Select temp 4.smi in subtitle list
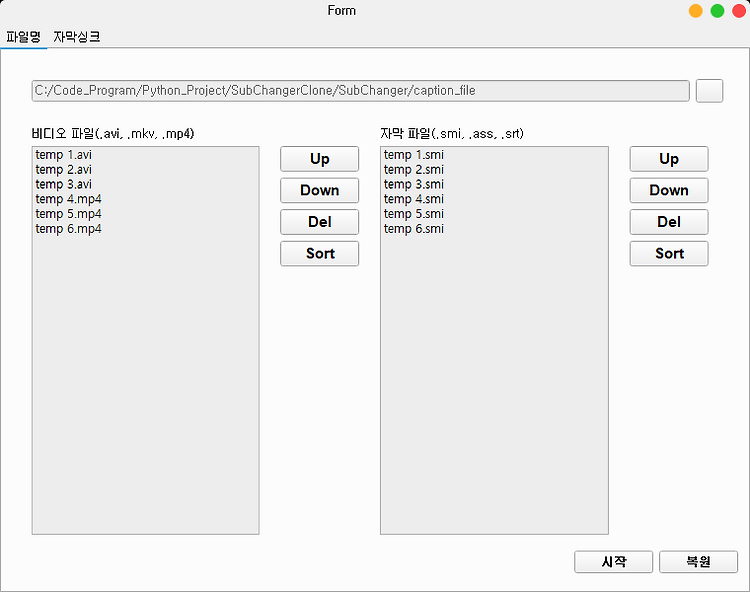Screen dimensions: 750x592 pos(494,199)
